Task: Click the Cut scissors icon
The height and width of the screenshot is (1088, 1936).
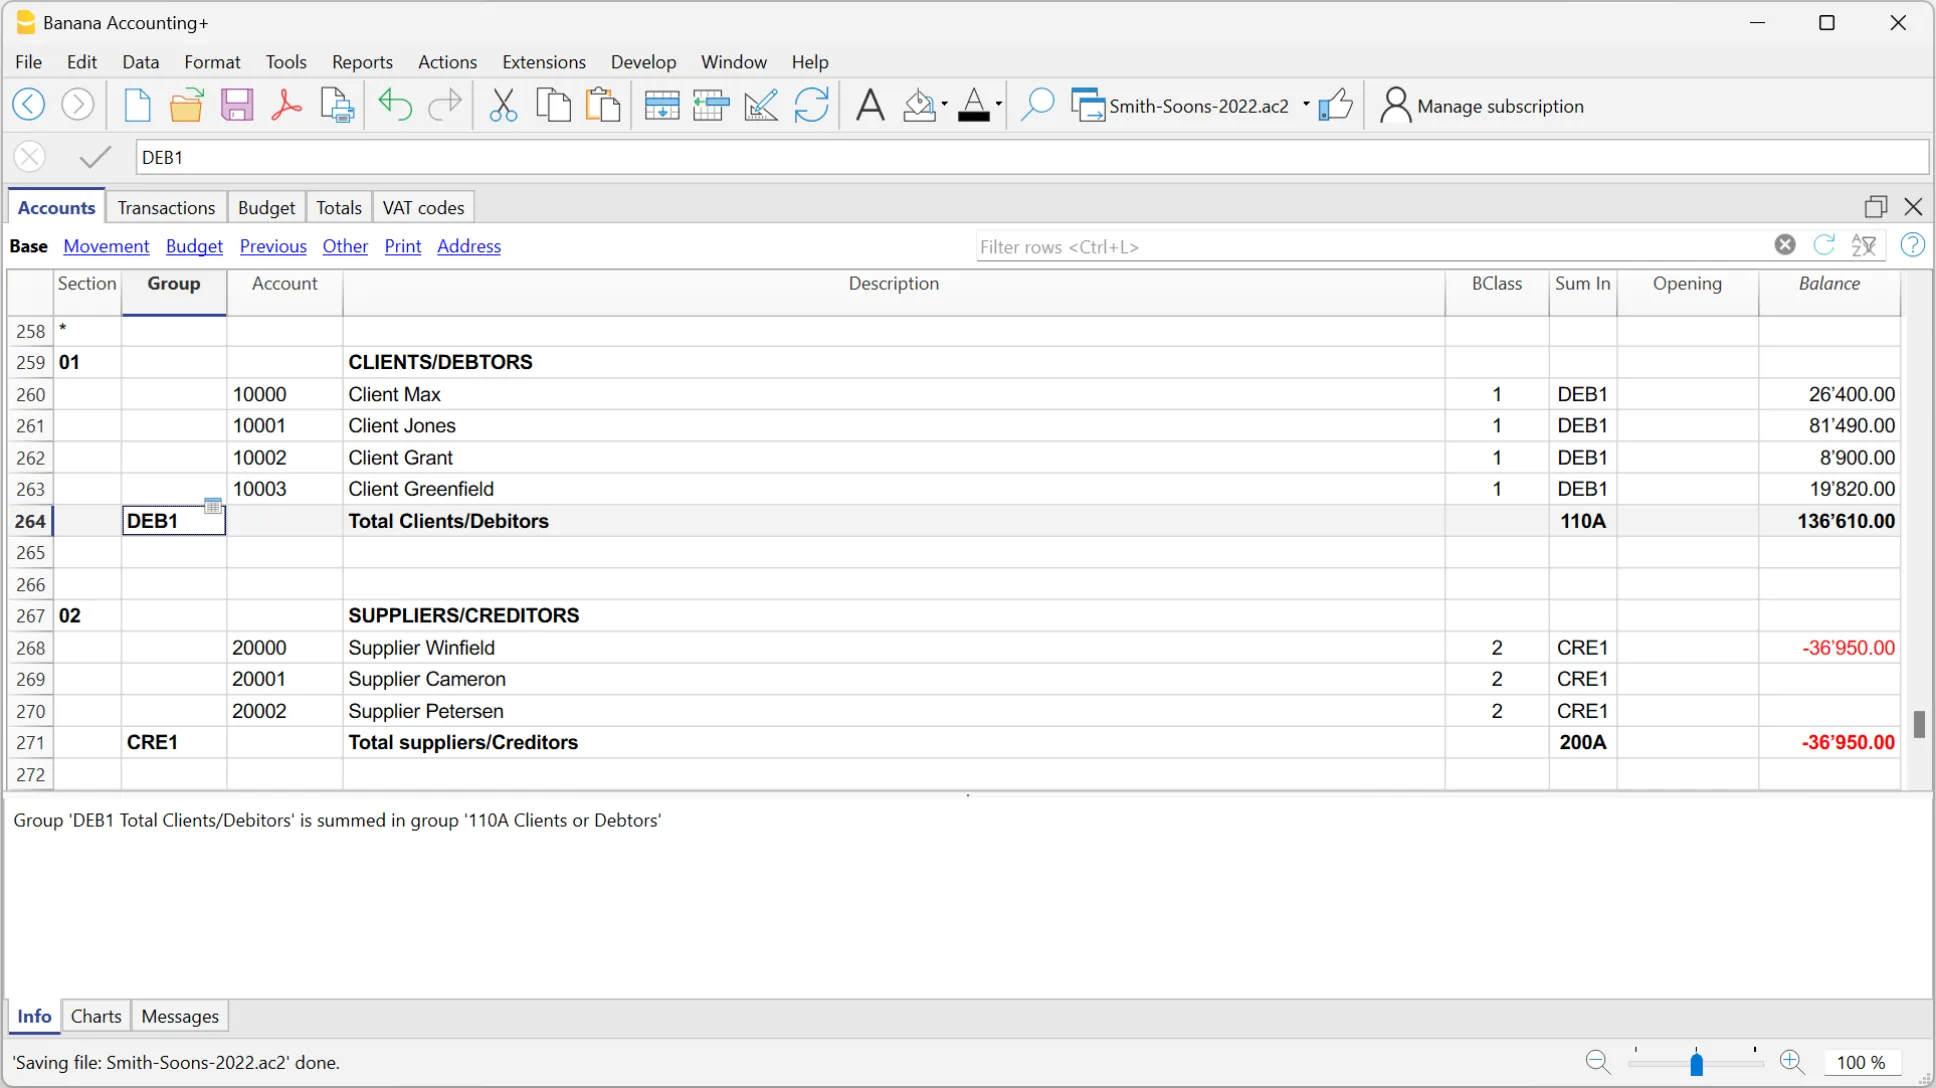Action: coord(503,105)
